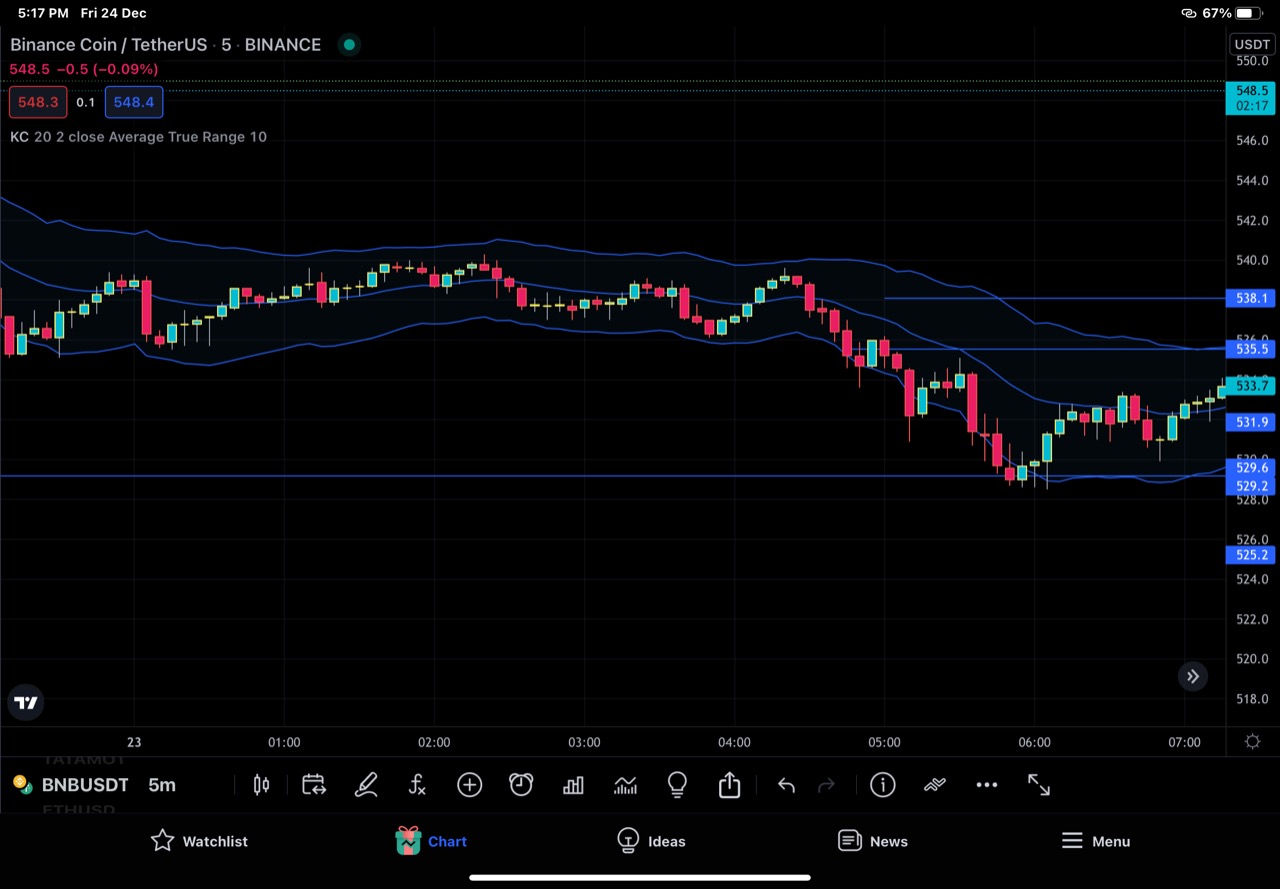Tap the TradingView logo on the chart

[x=27, y=703]
